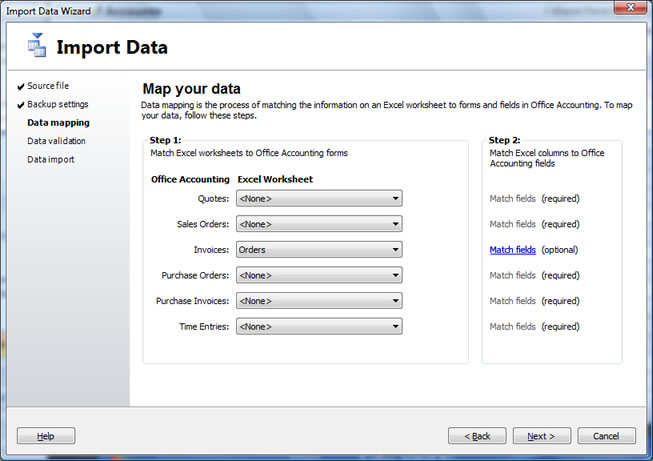Click the Time Entries: field label

pos(204,326)
